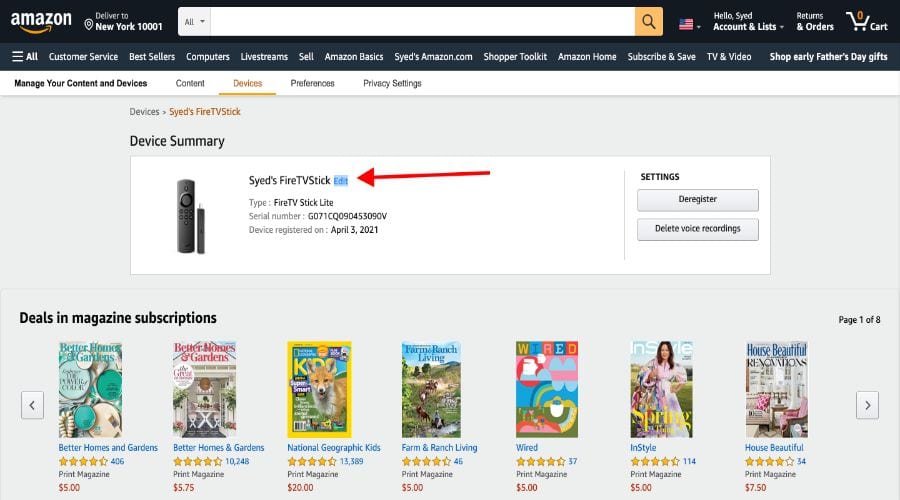The width and height of the screenshot is (900, 500).
Task: Go to next magazine deals page
Action: tap(867, 405)
